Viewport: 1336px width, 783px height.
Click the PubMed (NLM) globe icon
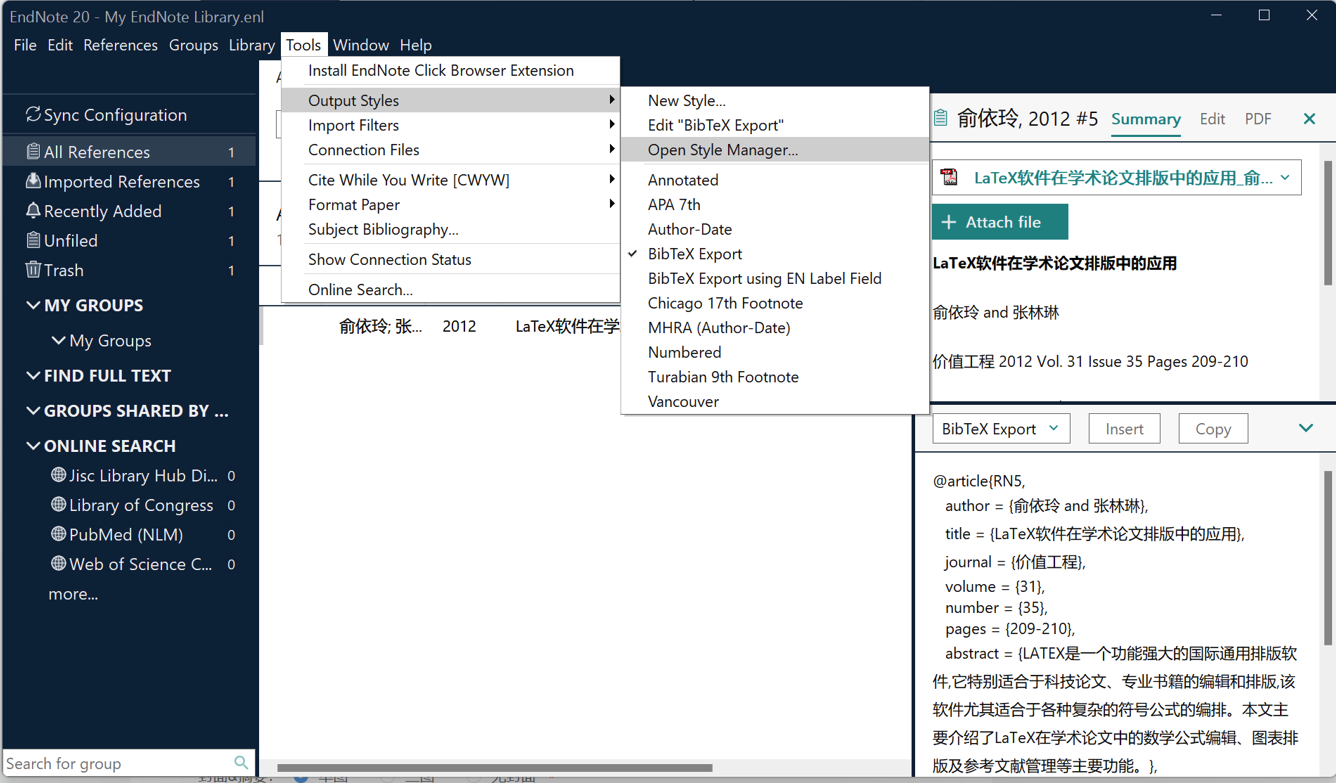(x=58, y=534)
